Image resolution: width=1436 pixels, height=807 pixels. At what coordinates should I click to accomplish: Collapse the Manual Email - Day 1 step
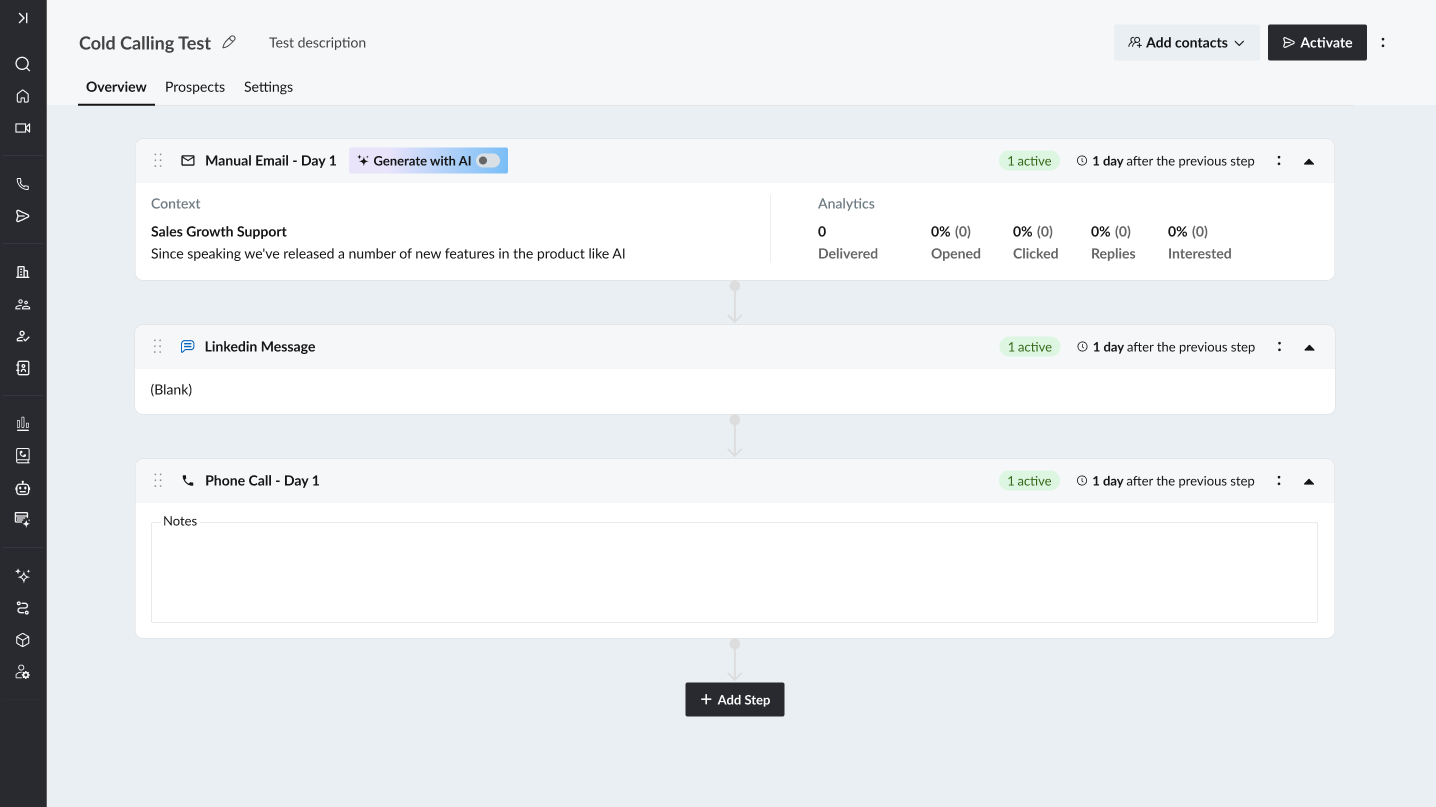click(x=1308, y=161)
